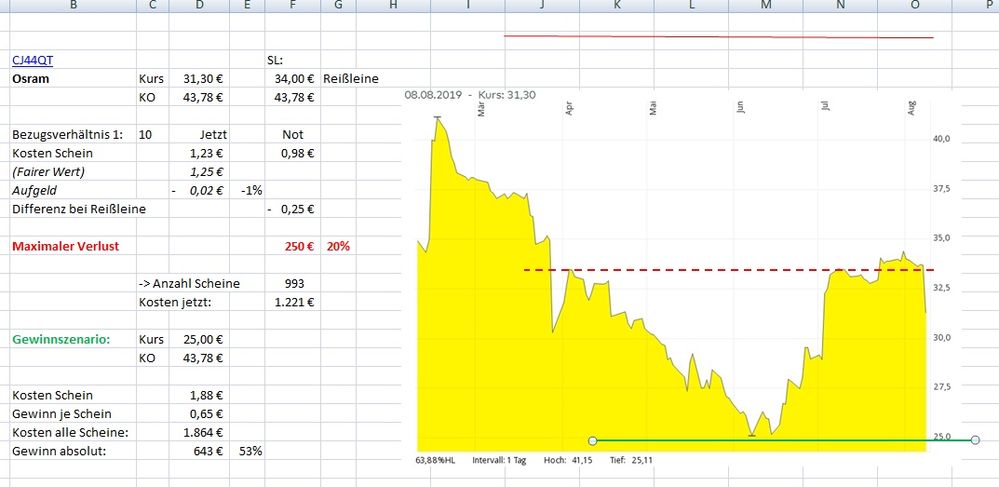Screen dimensions: 999x487
Task: Select the Gewinnszenario Kurs cell 25,00 €
Action: pos(201,339)
